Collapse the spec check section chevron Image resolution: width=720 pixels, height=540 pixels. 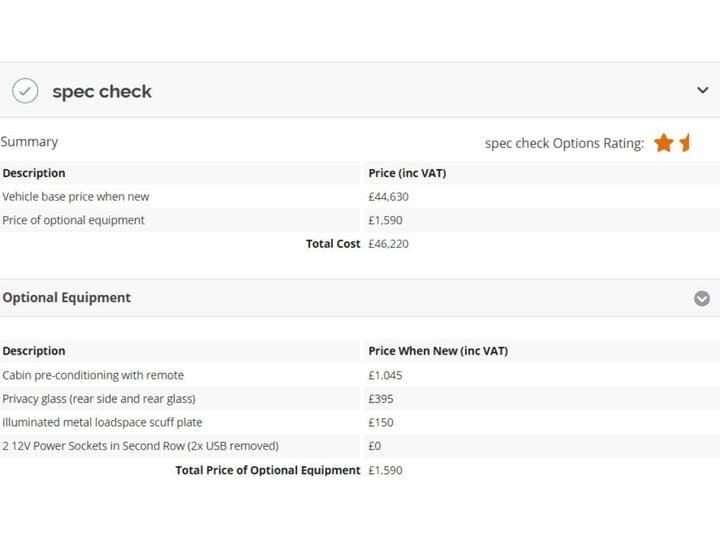click(702, 90)
